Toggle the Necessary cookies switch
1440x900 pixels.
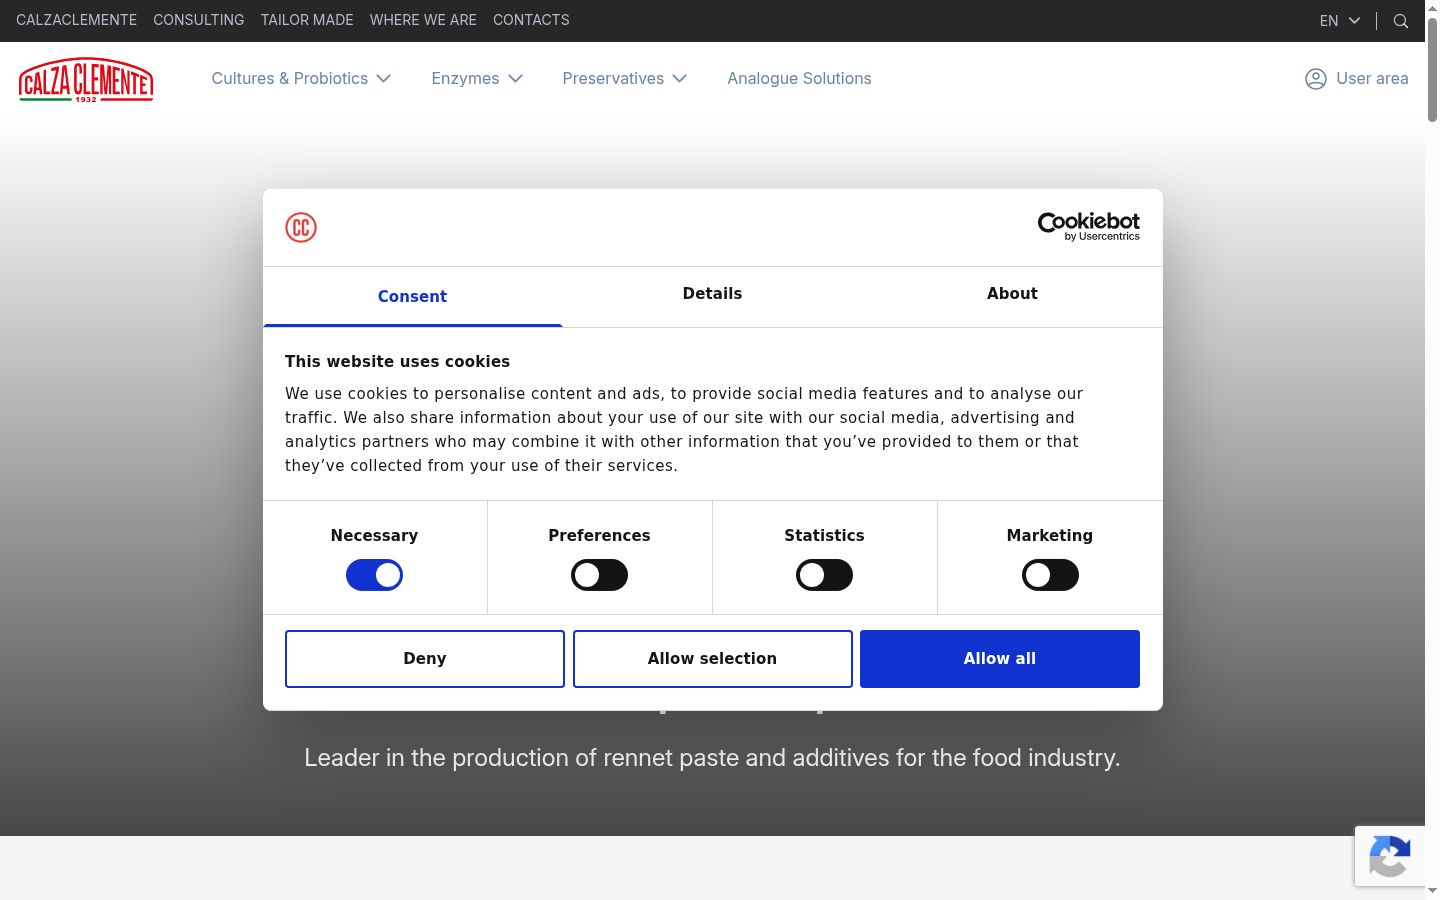coord(374,575)
